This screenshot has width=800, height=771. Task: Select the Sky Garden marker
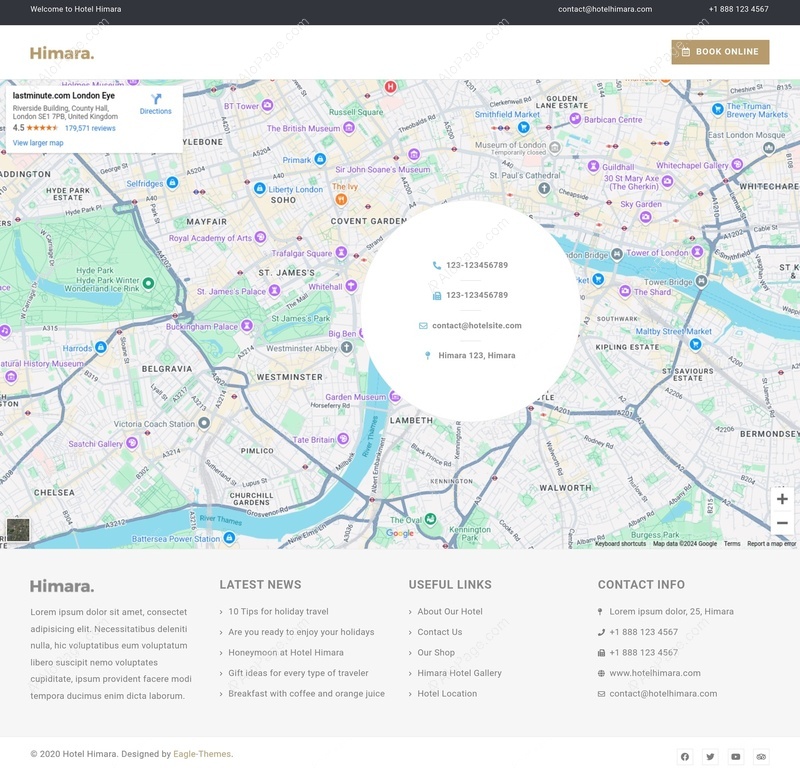tap(645, 217)
